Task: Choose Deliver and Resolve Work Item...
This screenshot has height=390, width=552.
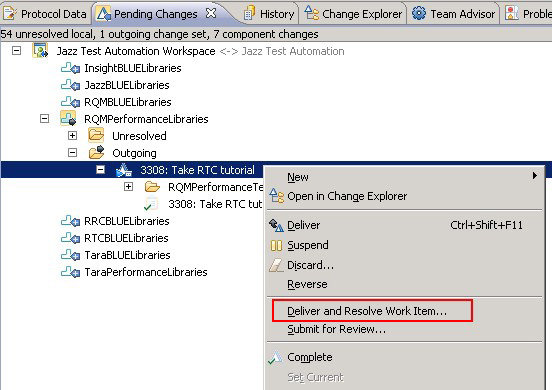Action: click(372, 311)
